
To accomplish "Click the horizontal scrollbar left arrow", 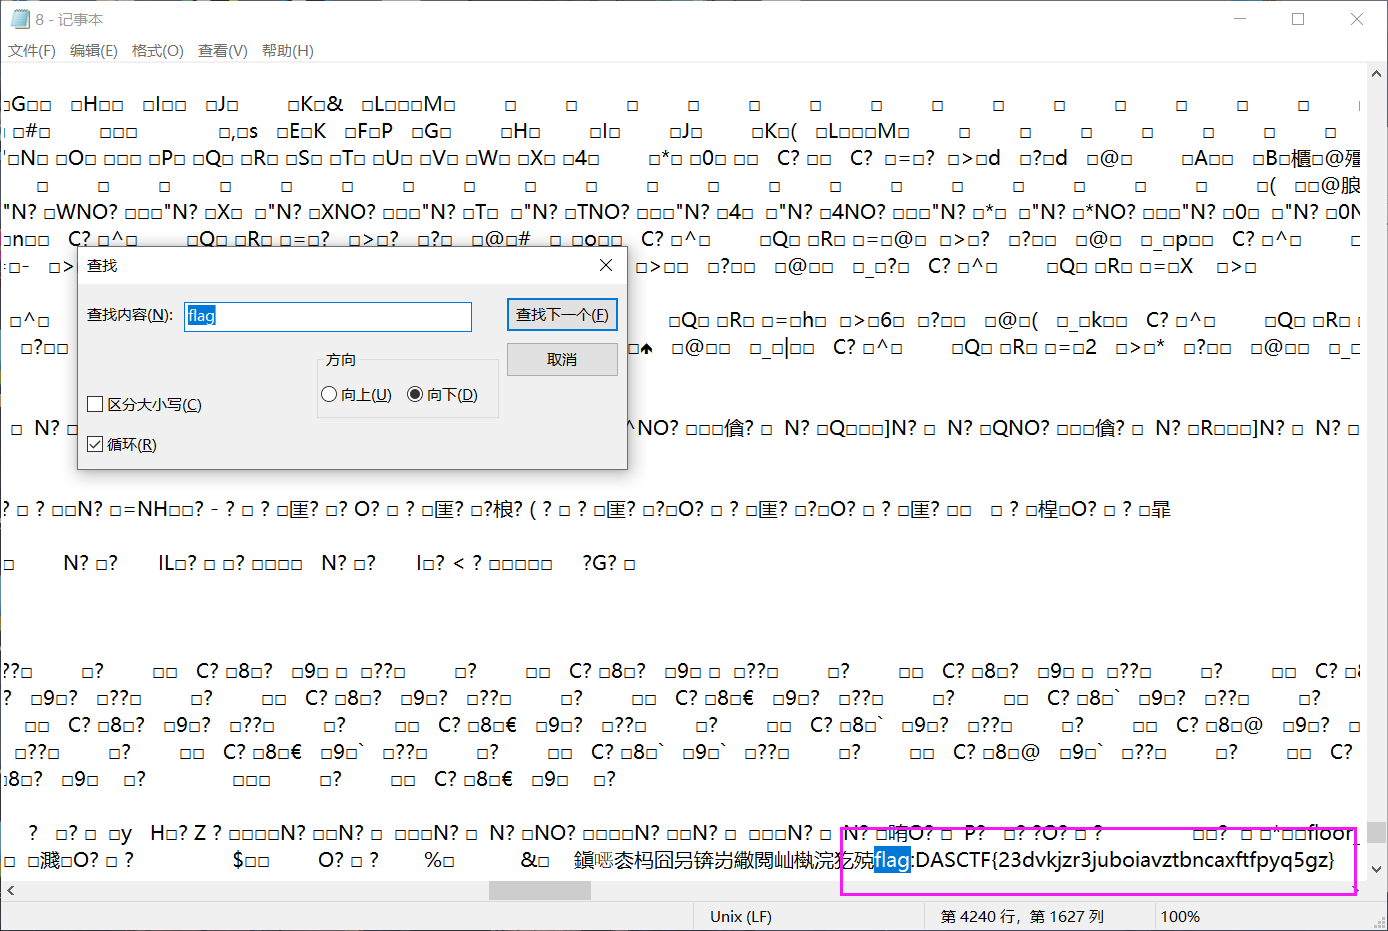I will 10,890.
